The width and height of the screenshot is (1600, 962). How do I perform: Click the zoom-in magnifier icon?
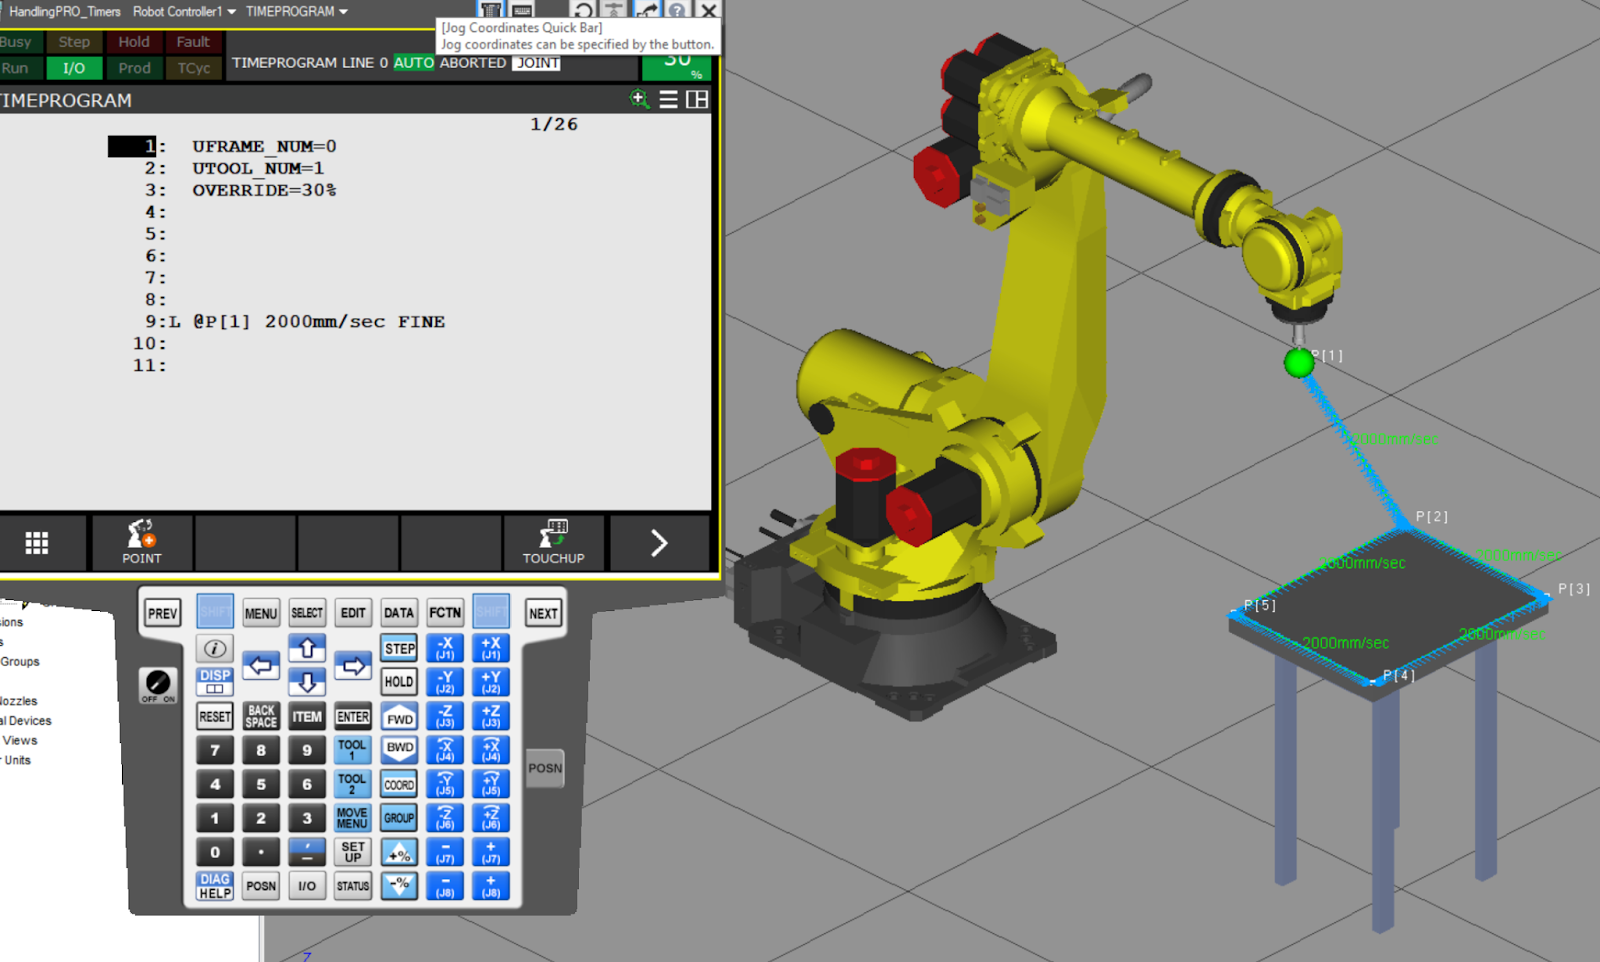click(639, 99)
